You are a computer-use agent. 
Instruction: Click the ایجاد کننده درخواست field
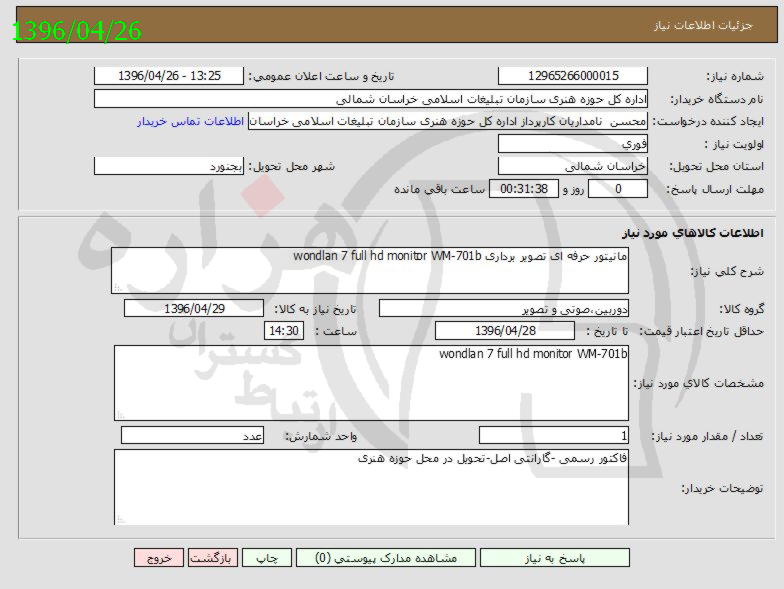(x=448, y=122)
